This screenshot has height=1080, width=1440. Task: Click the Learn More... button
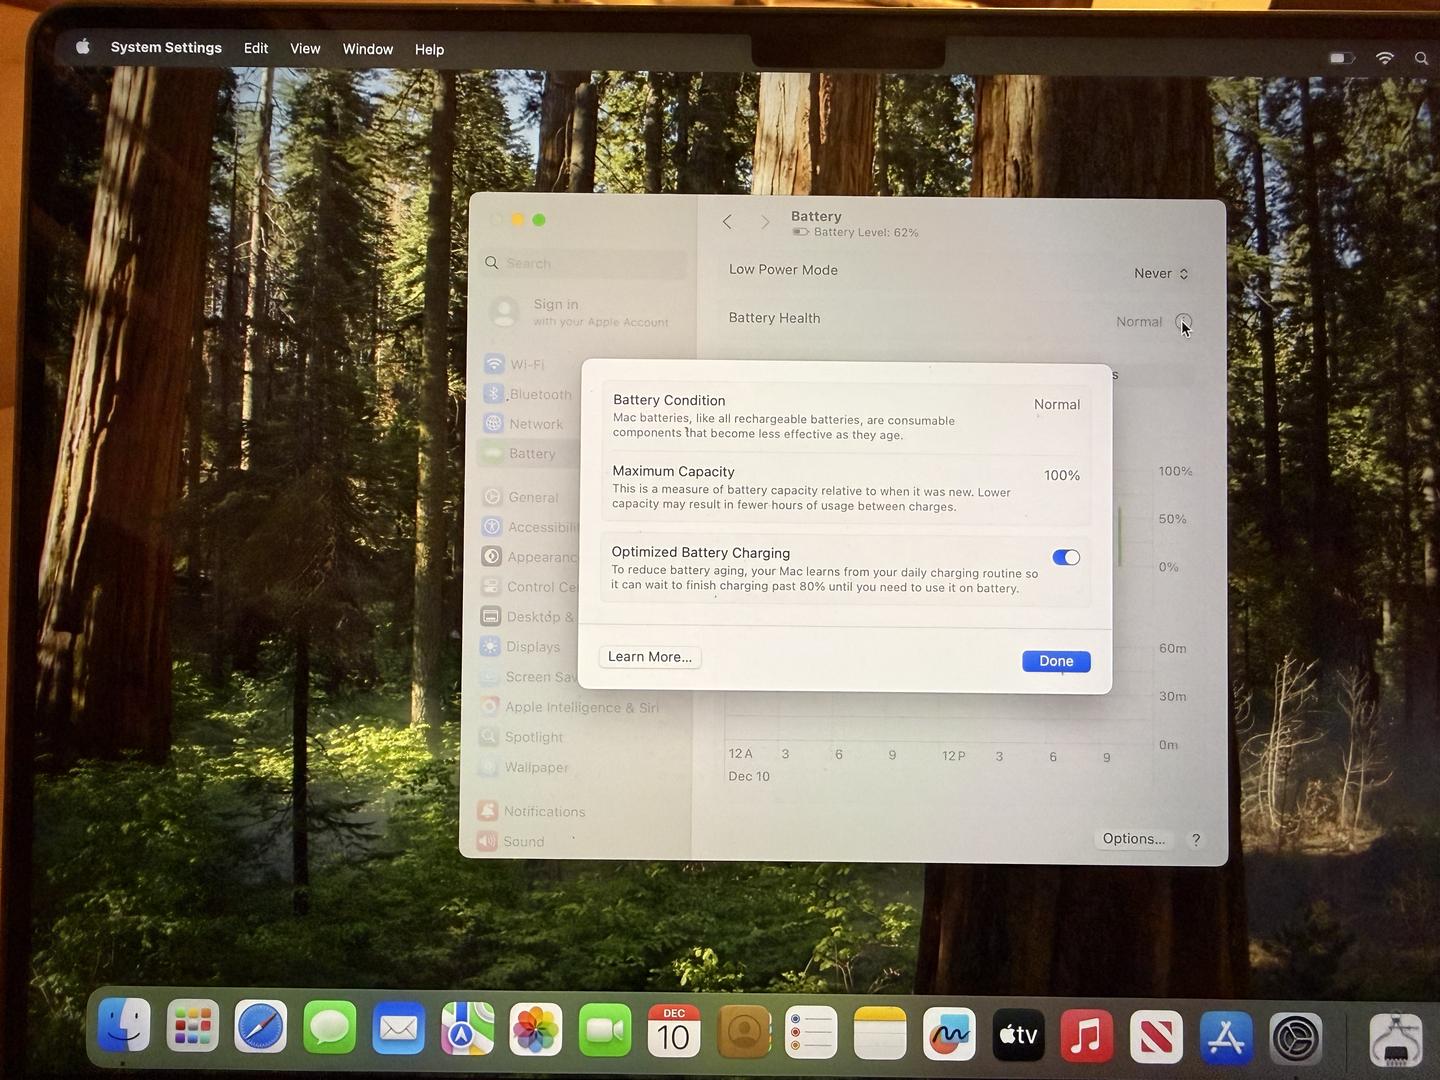(650, 657)
